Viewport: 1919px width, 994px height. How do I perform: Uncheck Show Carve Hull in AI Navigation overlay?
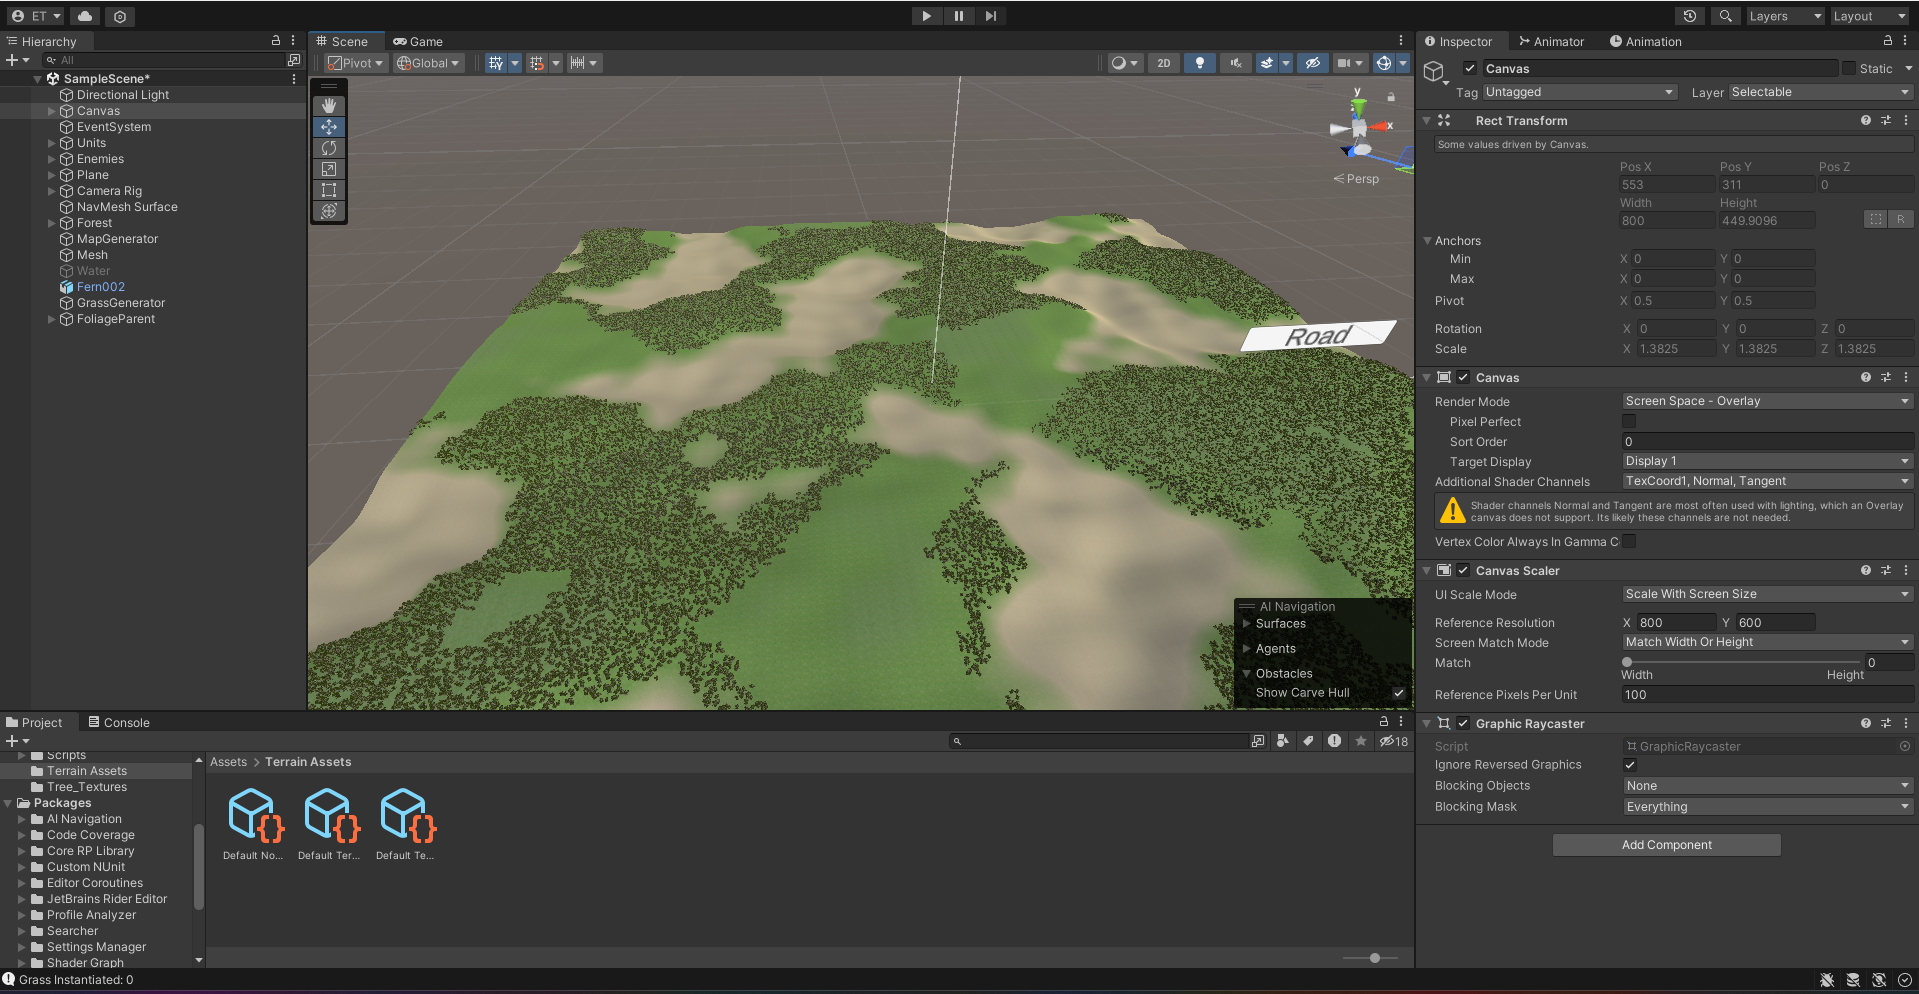(x=1399, y=692)
